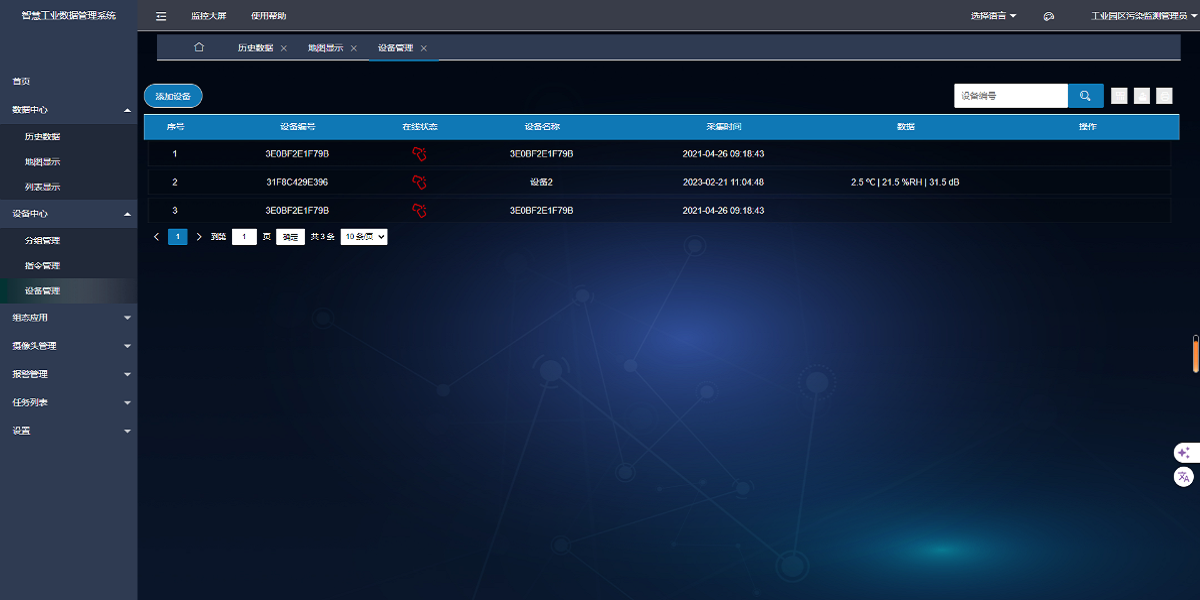This screenshot has width=1200, height=600.
Task: Open the hamburger menu icon beside system title
Action: coord(160,15)
